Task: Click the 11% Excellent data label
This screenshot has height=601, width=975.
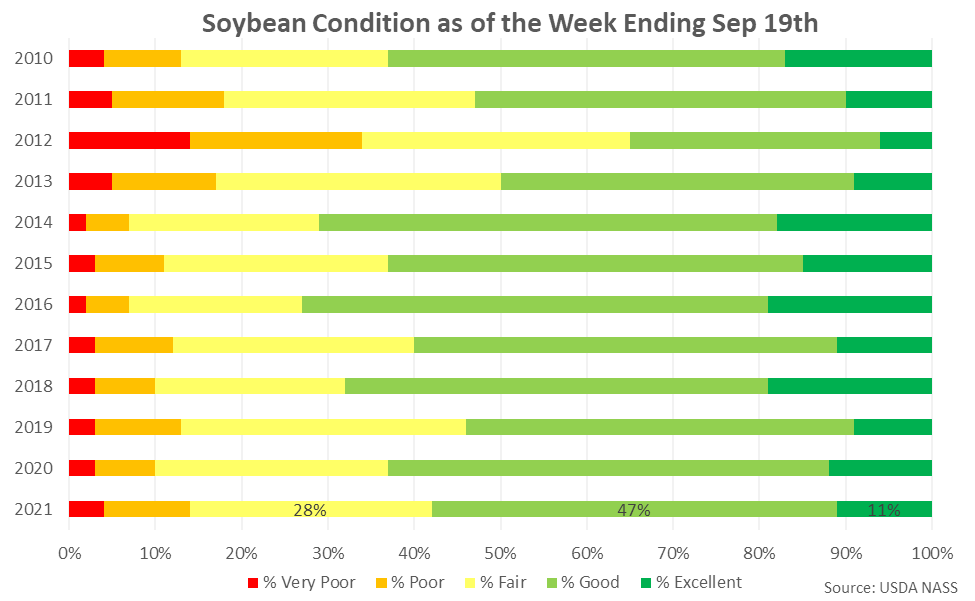Action: 884,510
